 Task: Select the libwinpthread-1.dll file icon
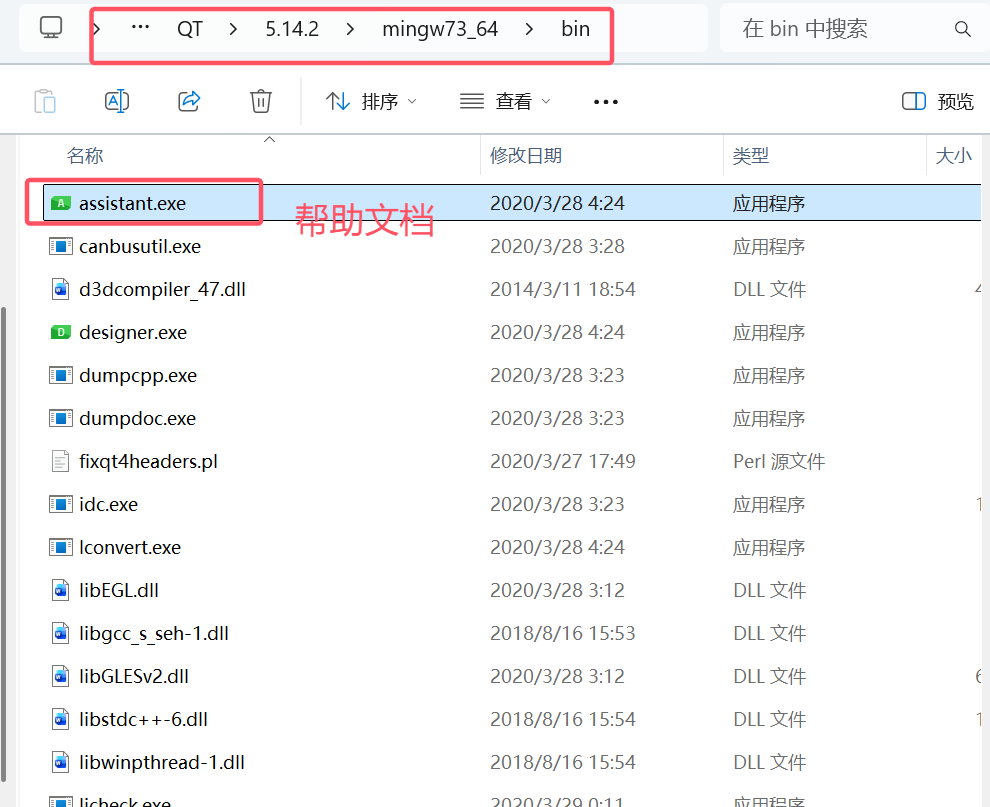point(61,762)
